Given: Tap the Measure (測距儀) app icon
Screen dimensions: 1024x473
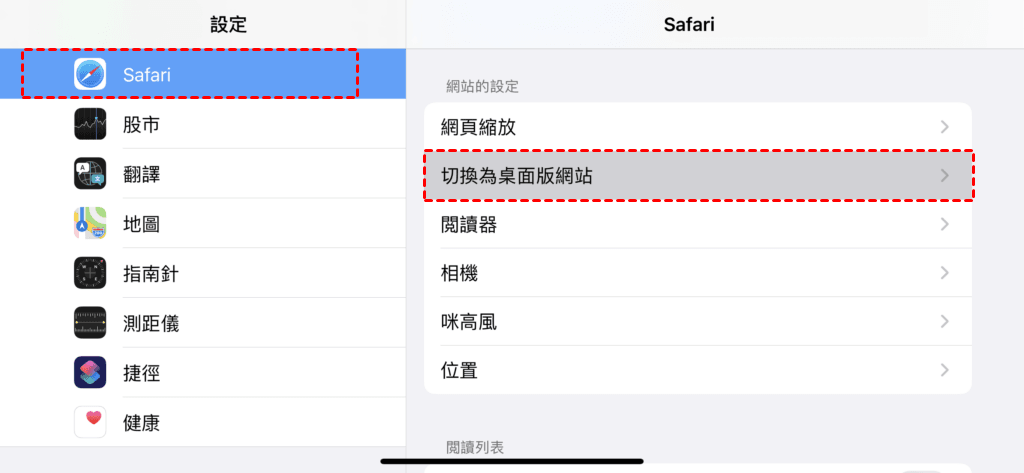Looking at the screenshot, I should (x=90, y=323).
